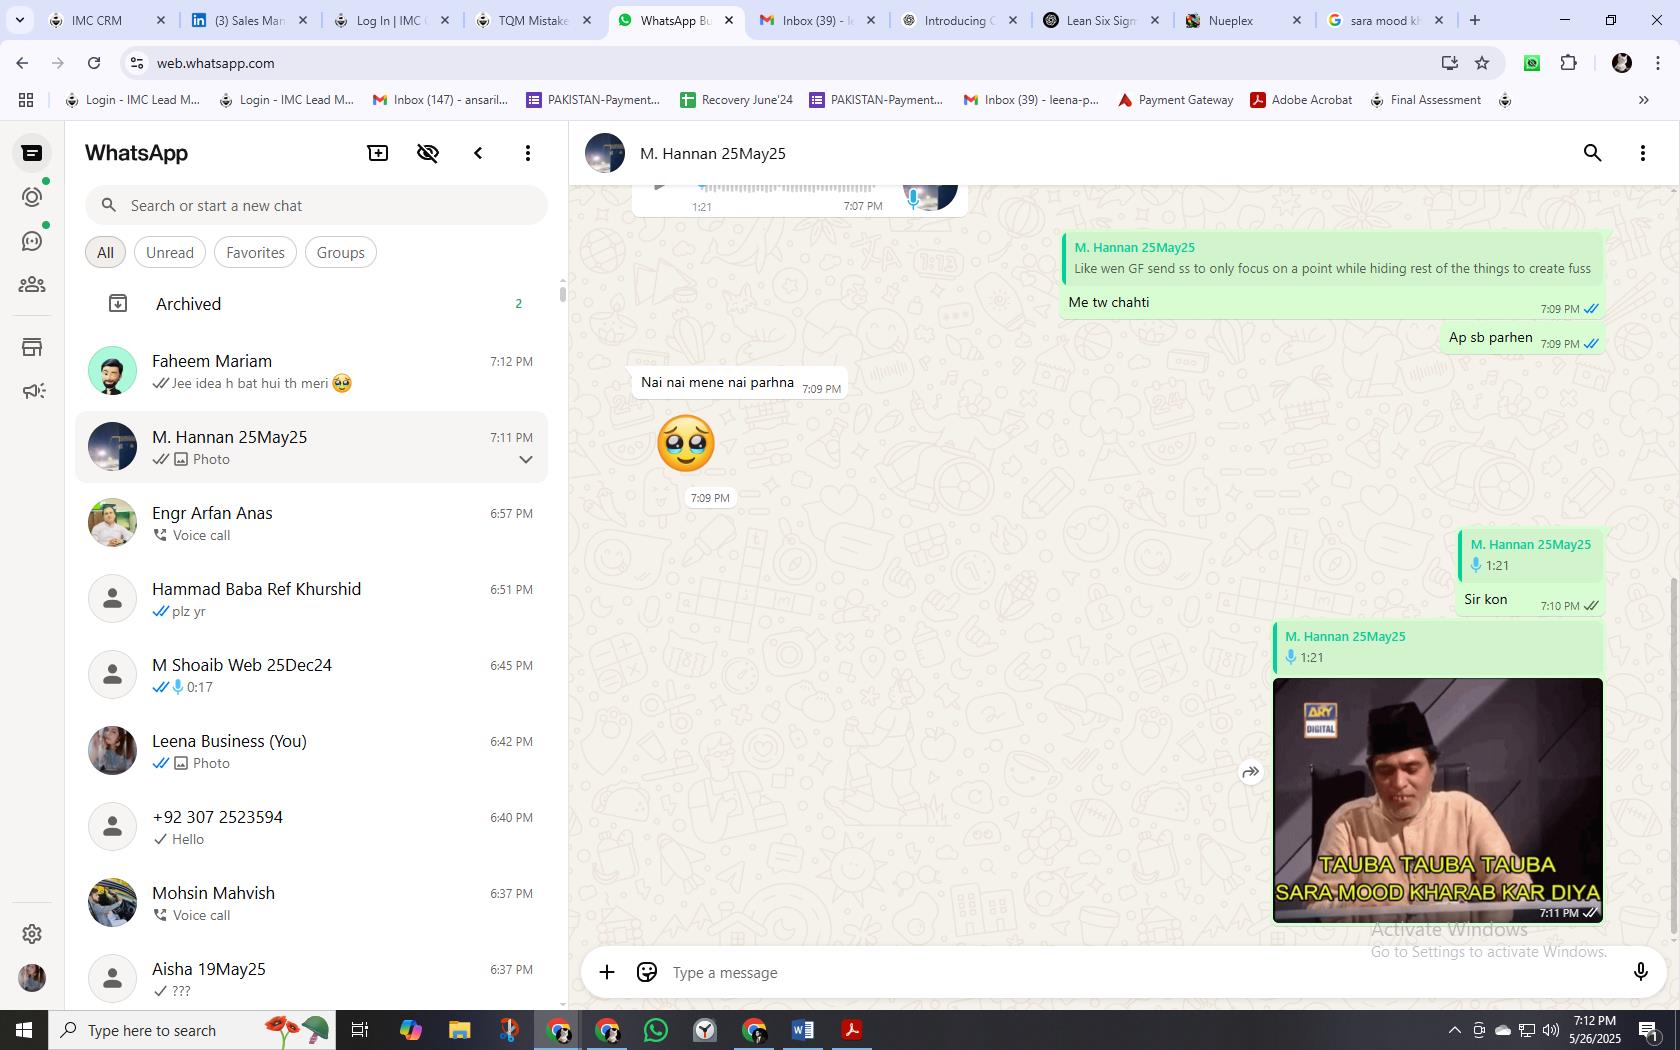
Task: Show hidden system tray icons chevron
Action: pyautogui.click(x=1455, y=1030)
